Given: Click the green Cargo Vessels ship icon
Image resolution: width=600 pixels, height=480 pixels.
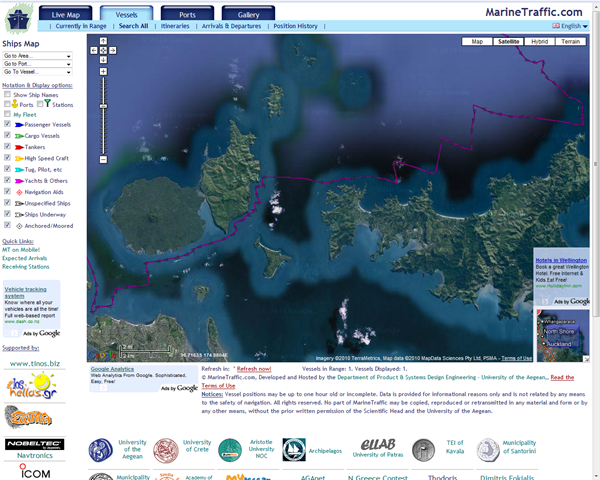Looking at the screenshot, I should pos(19,136).
